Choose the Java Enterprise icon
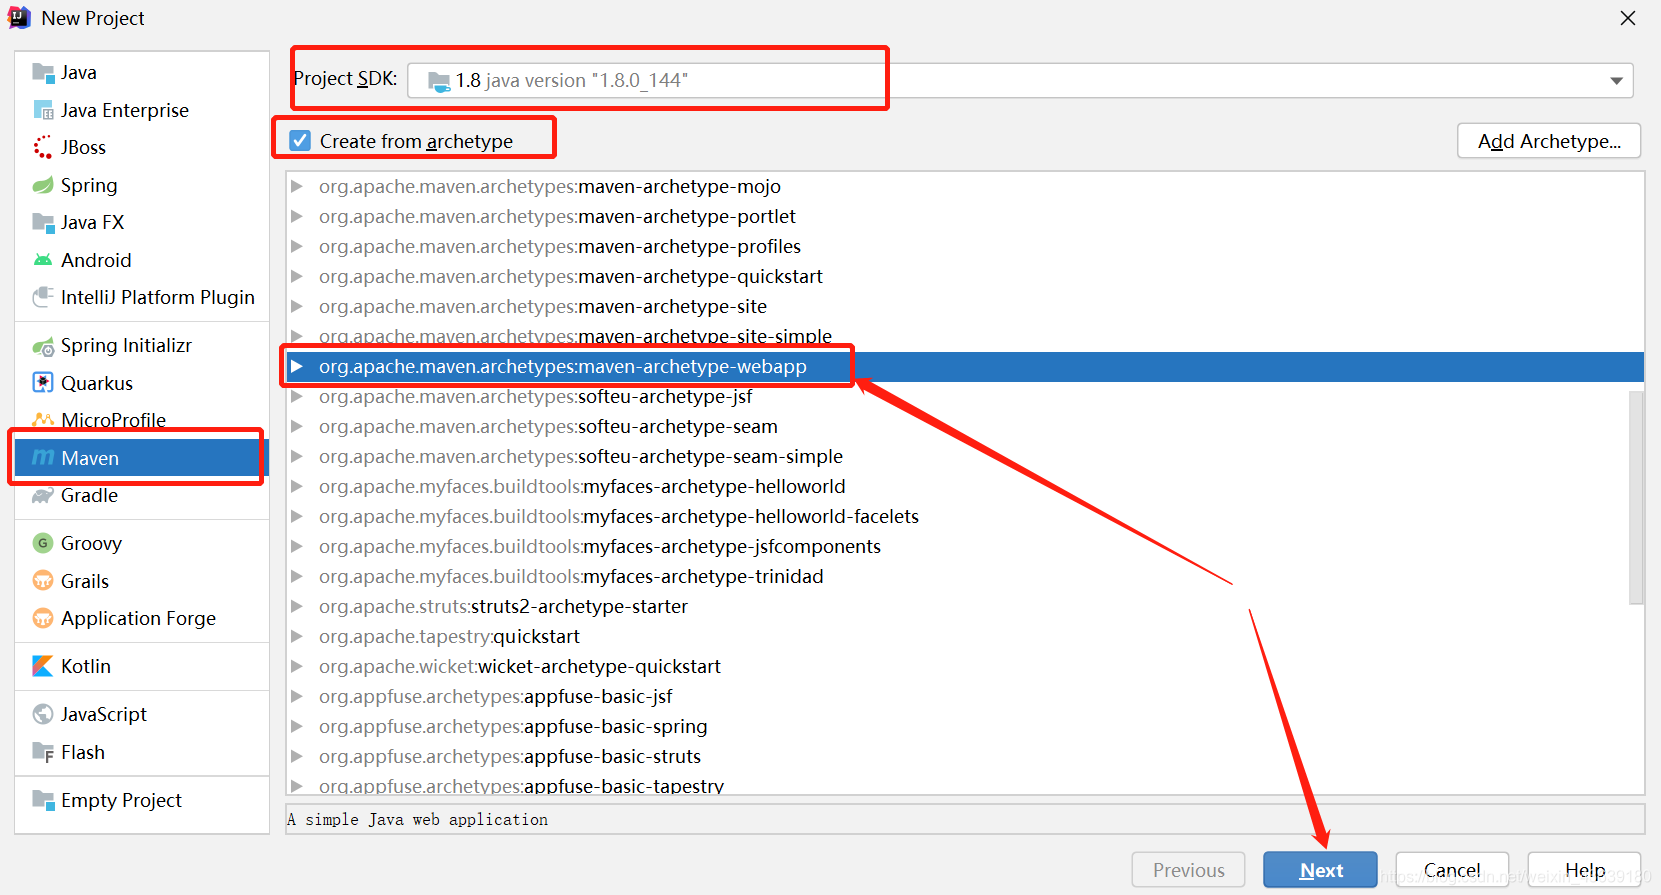This screenshot has height=895, width=1661. 43,110
